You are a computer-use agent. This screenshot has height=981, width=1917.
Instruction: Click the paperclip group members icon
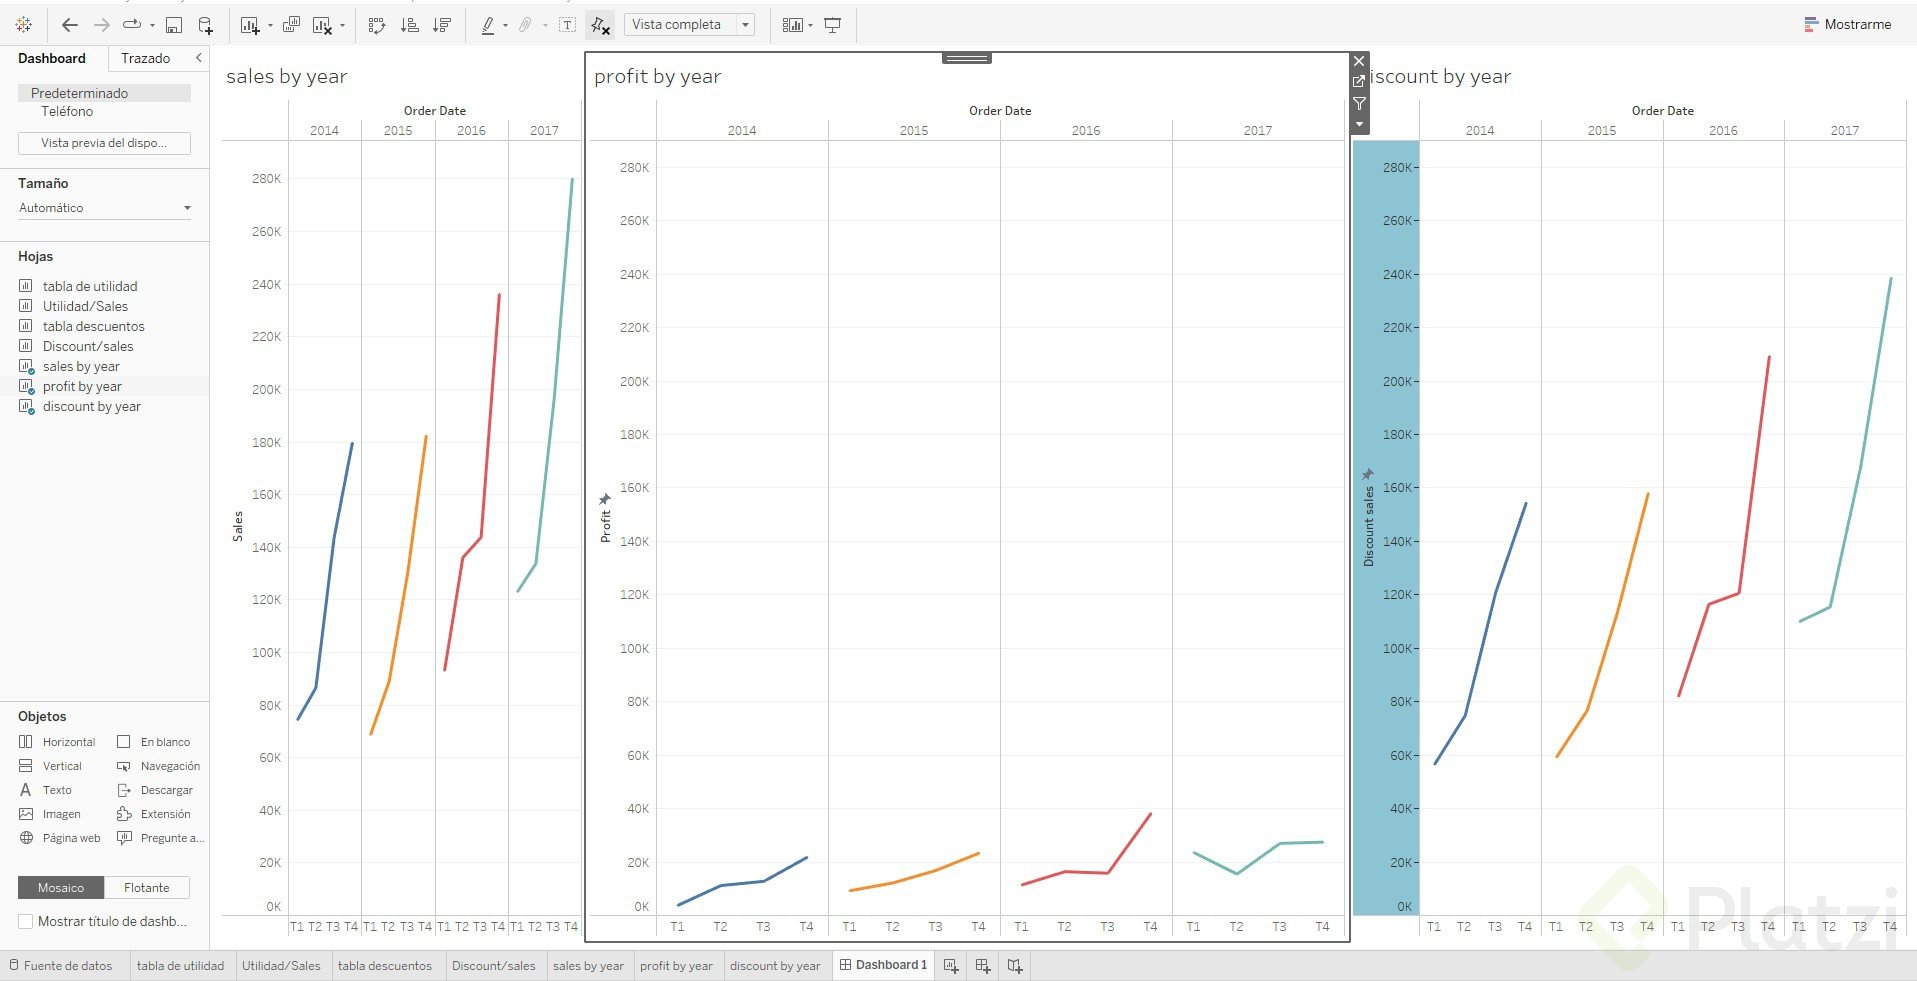point(525,25)
